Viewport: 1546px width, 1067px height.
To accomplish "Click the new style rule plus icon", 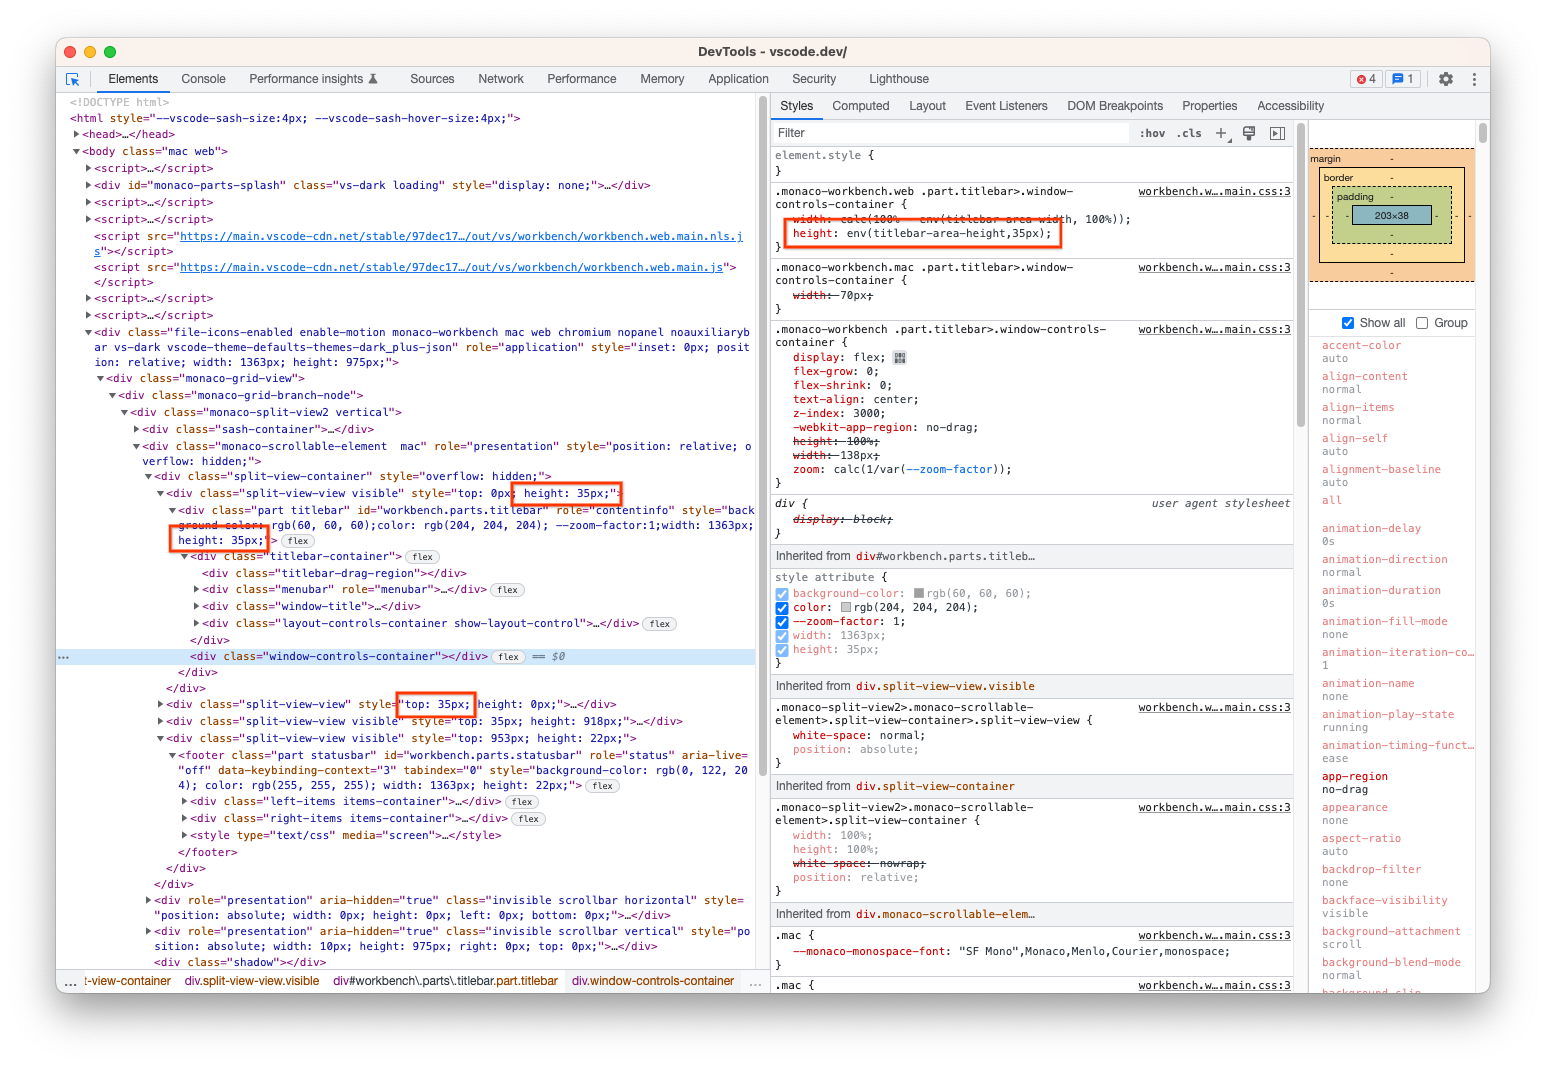I will pyautogui.click(x=1222, y=132).
